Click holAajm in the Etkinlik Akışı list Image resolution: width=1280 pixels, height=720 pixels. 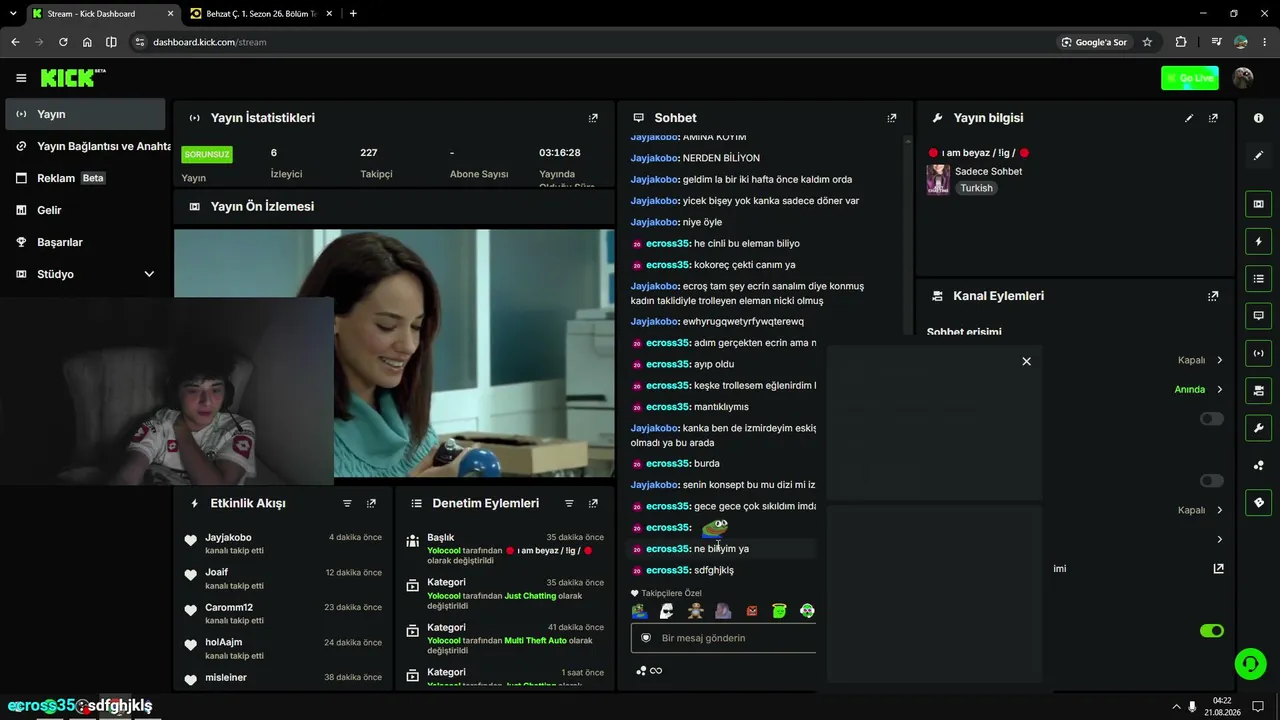pyautogui.click(x=224, y=643)
